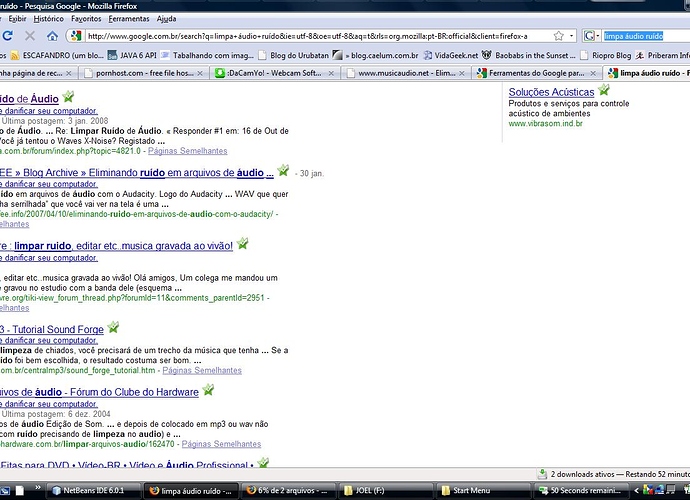
Task: Click the search box containing limpa áudio ruído
Action: coord(646,36)
